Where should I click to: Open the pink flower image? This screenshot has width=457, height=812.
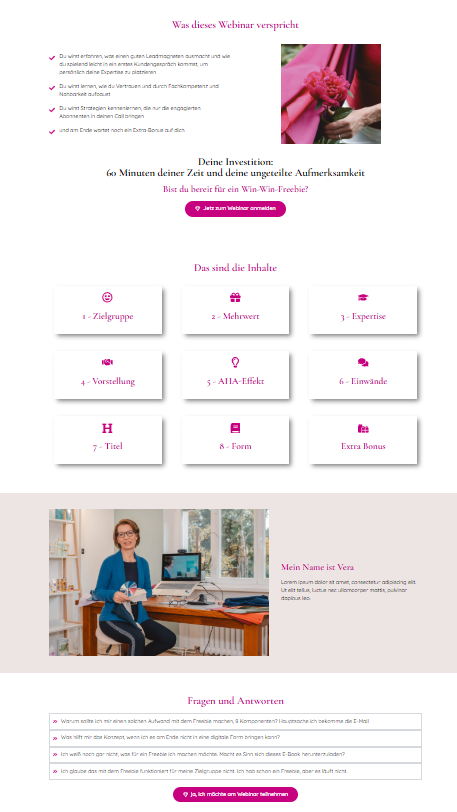(331, 94)
